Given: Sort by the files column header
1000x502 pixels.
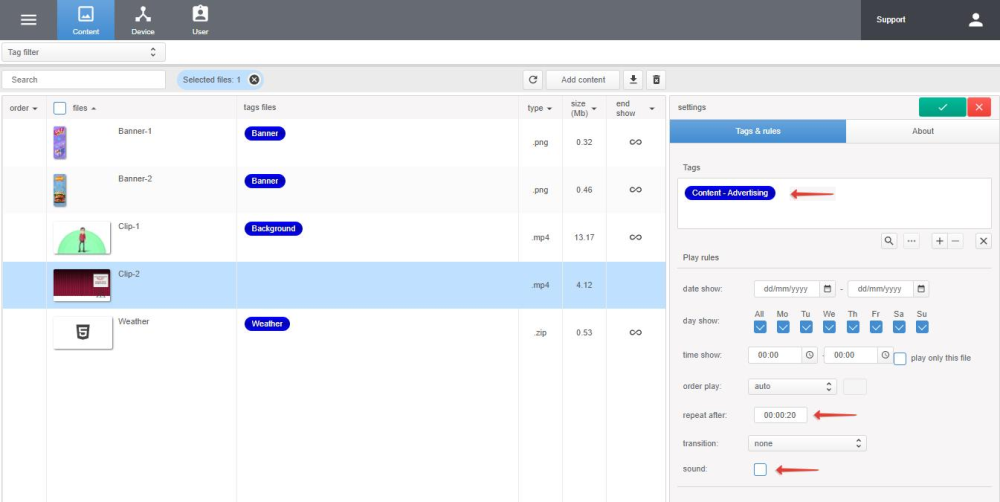Looking at the screenshot, I should [84, 108].
